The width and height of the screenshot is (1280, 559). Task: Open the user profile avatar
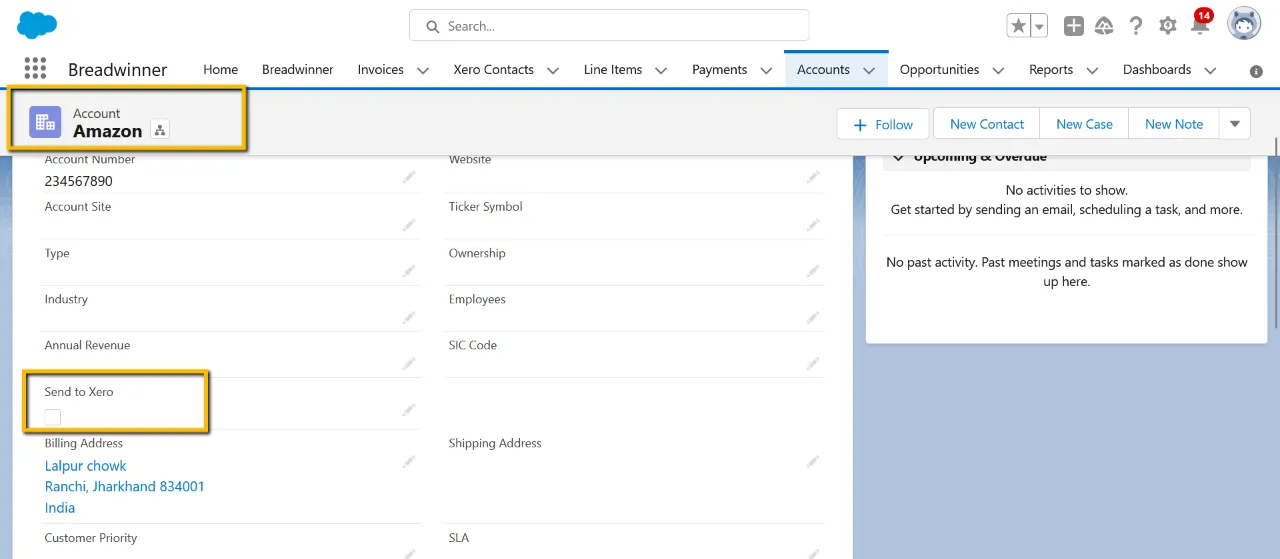click(x=1244, y=25)
